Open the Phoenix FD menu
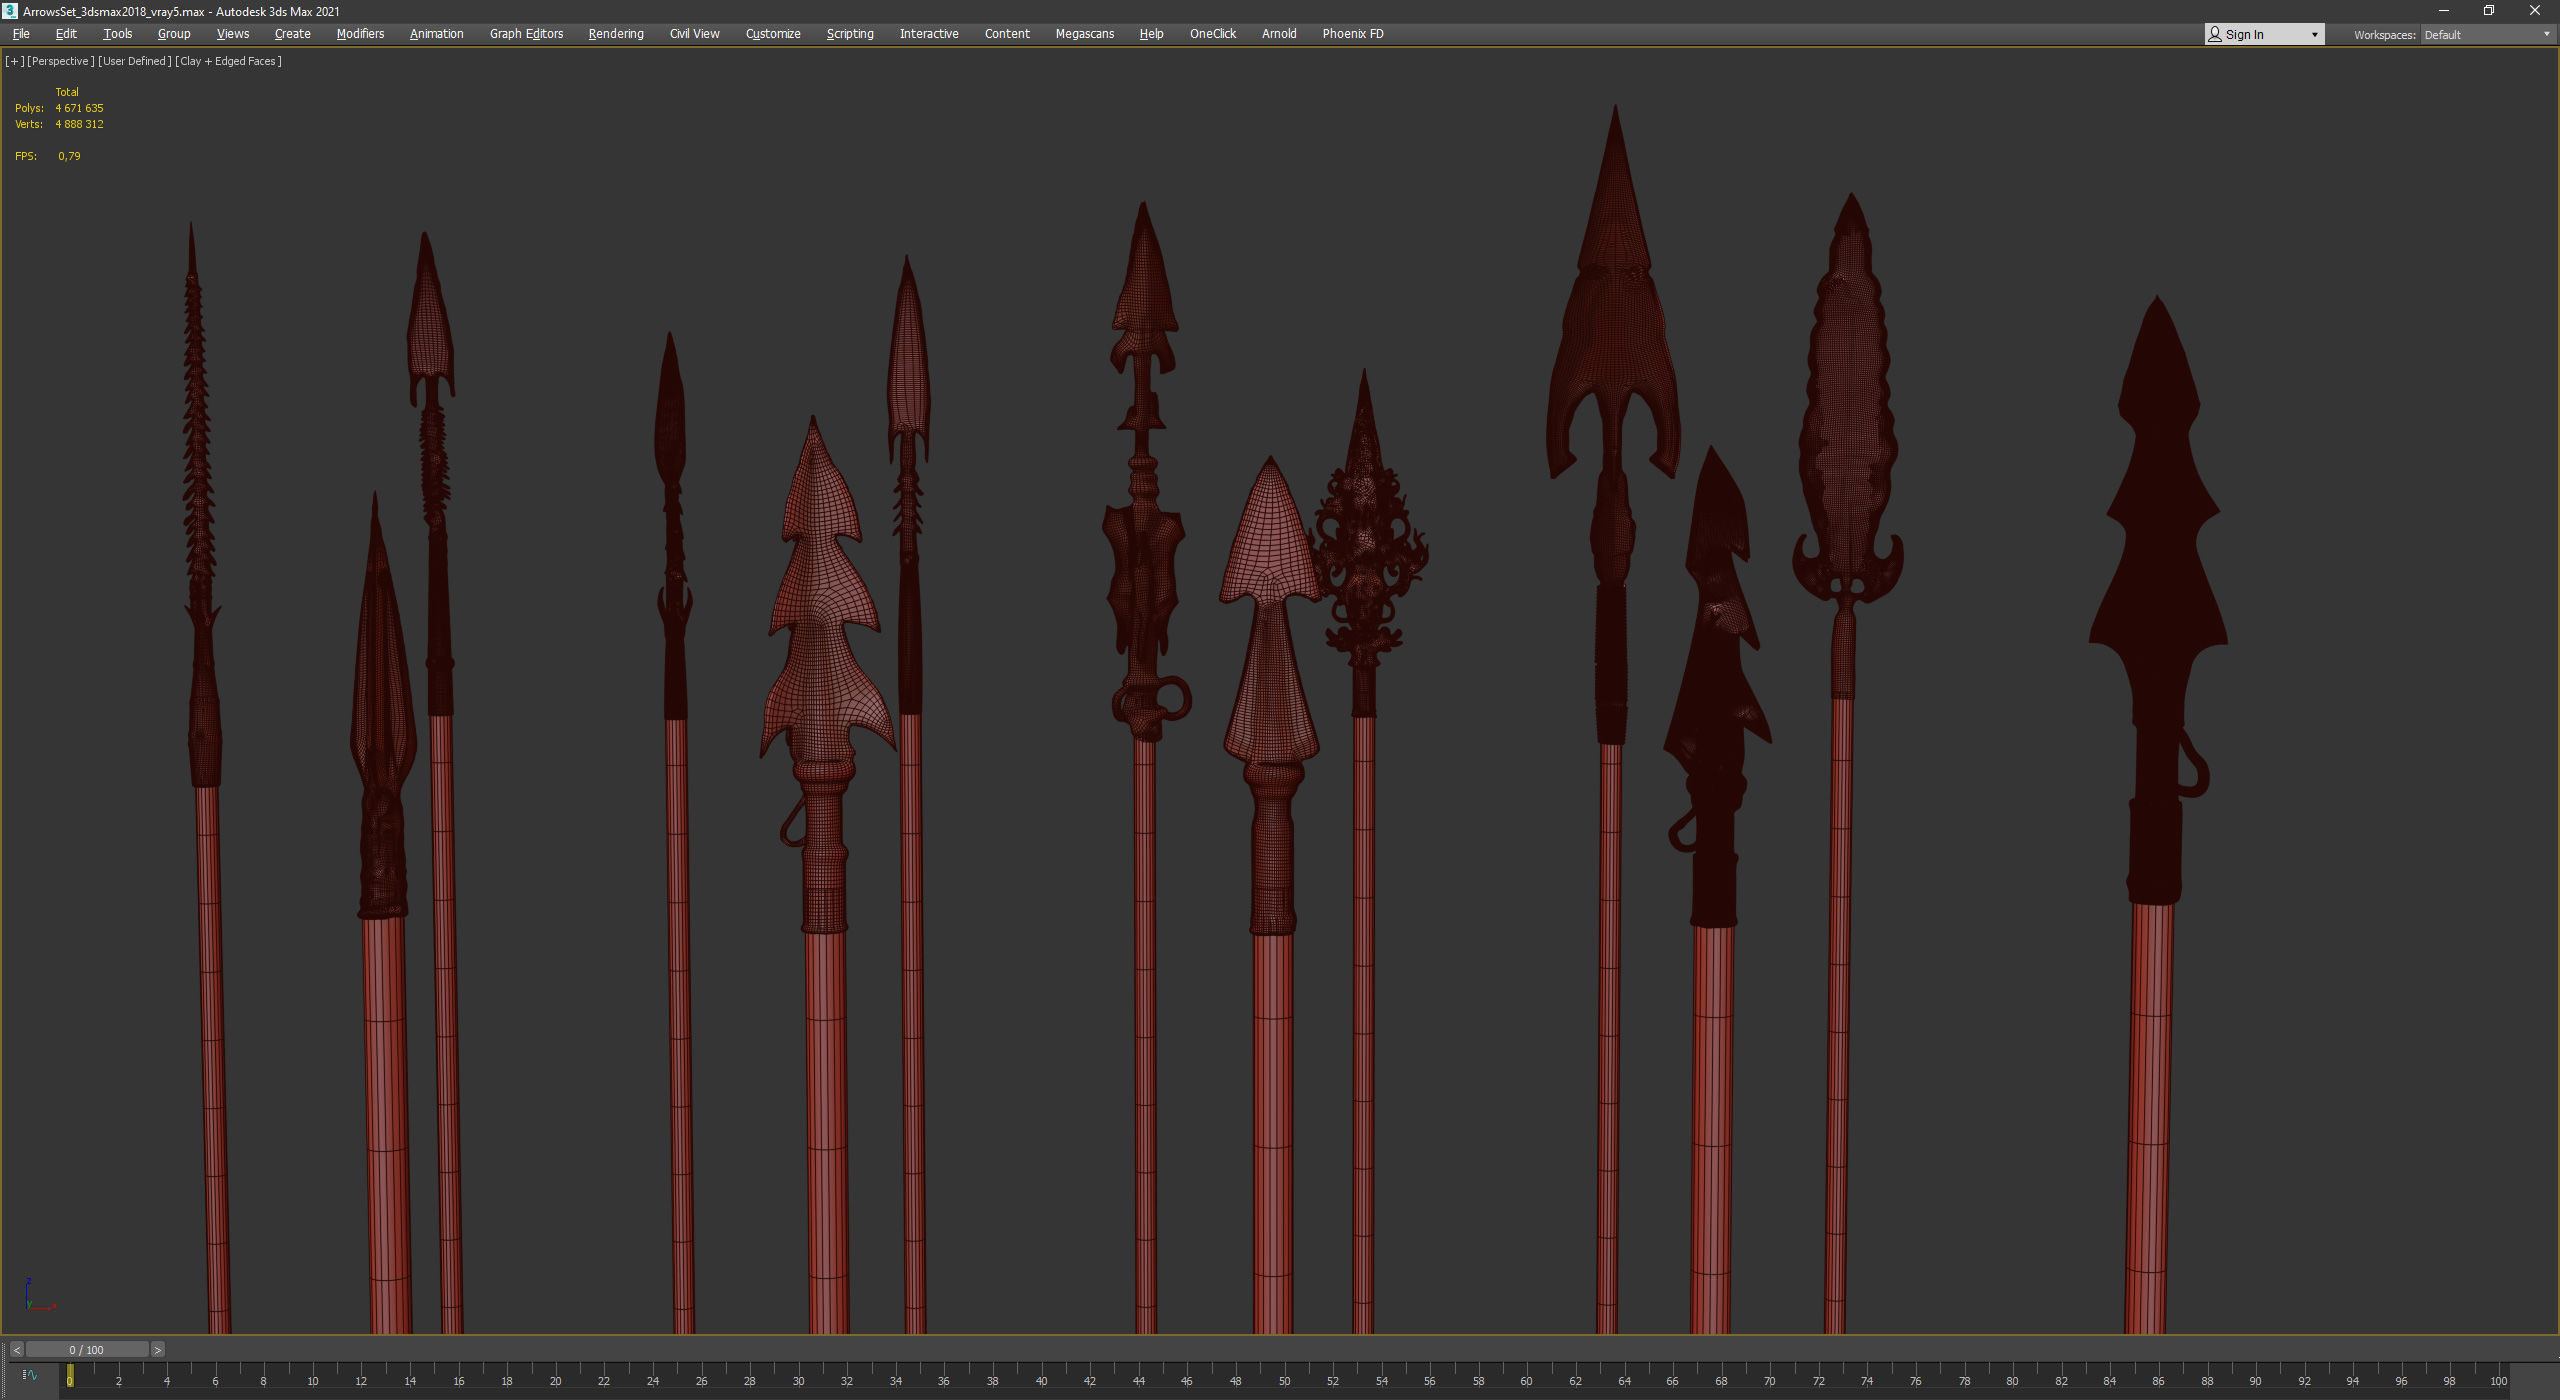The height and width of the screenshot is (1400, 2560). (1353, 34)
